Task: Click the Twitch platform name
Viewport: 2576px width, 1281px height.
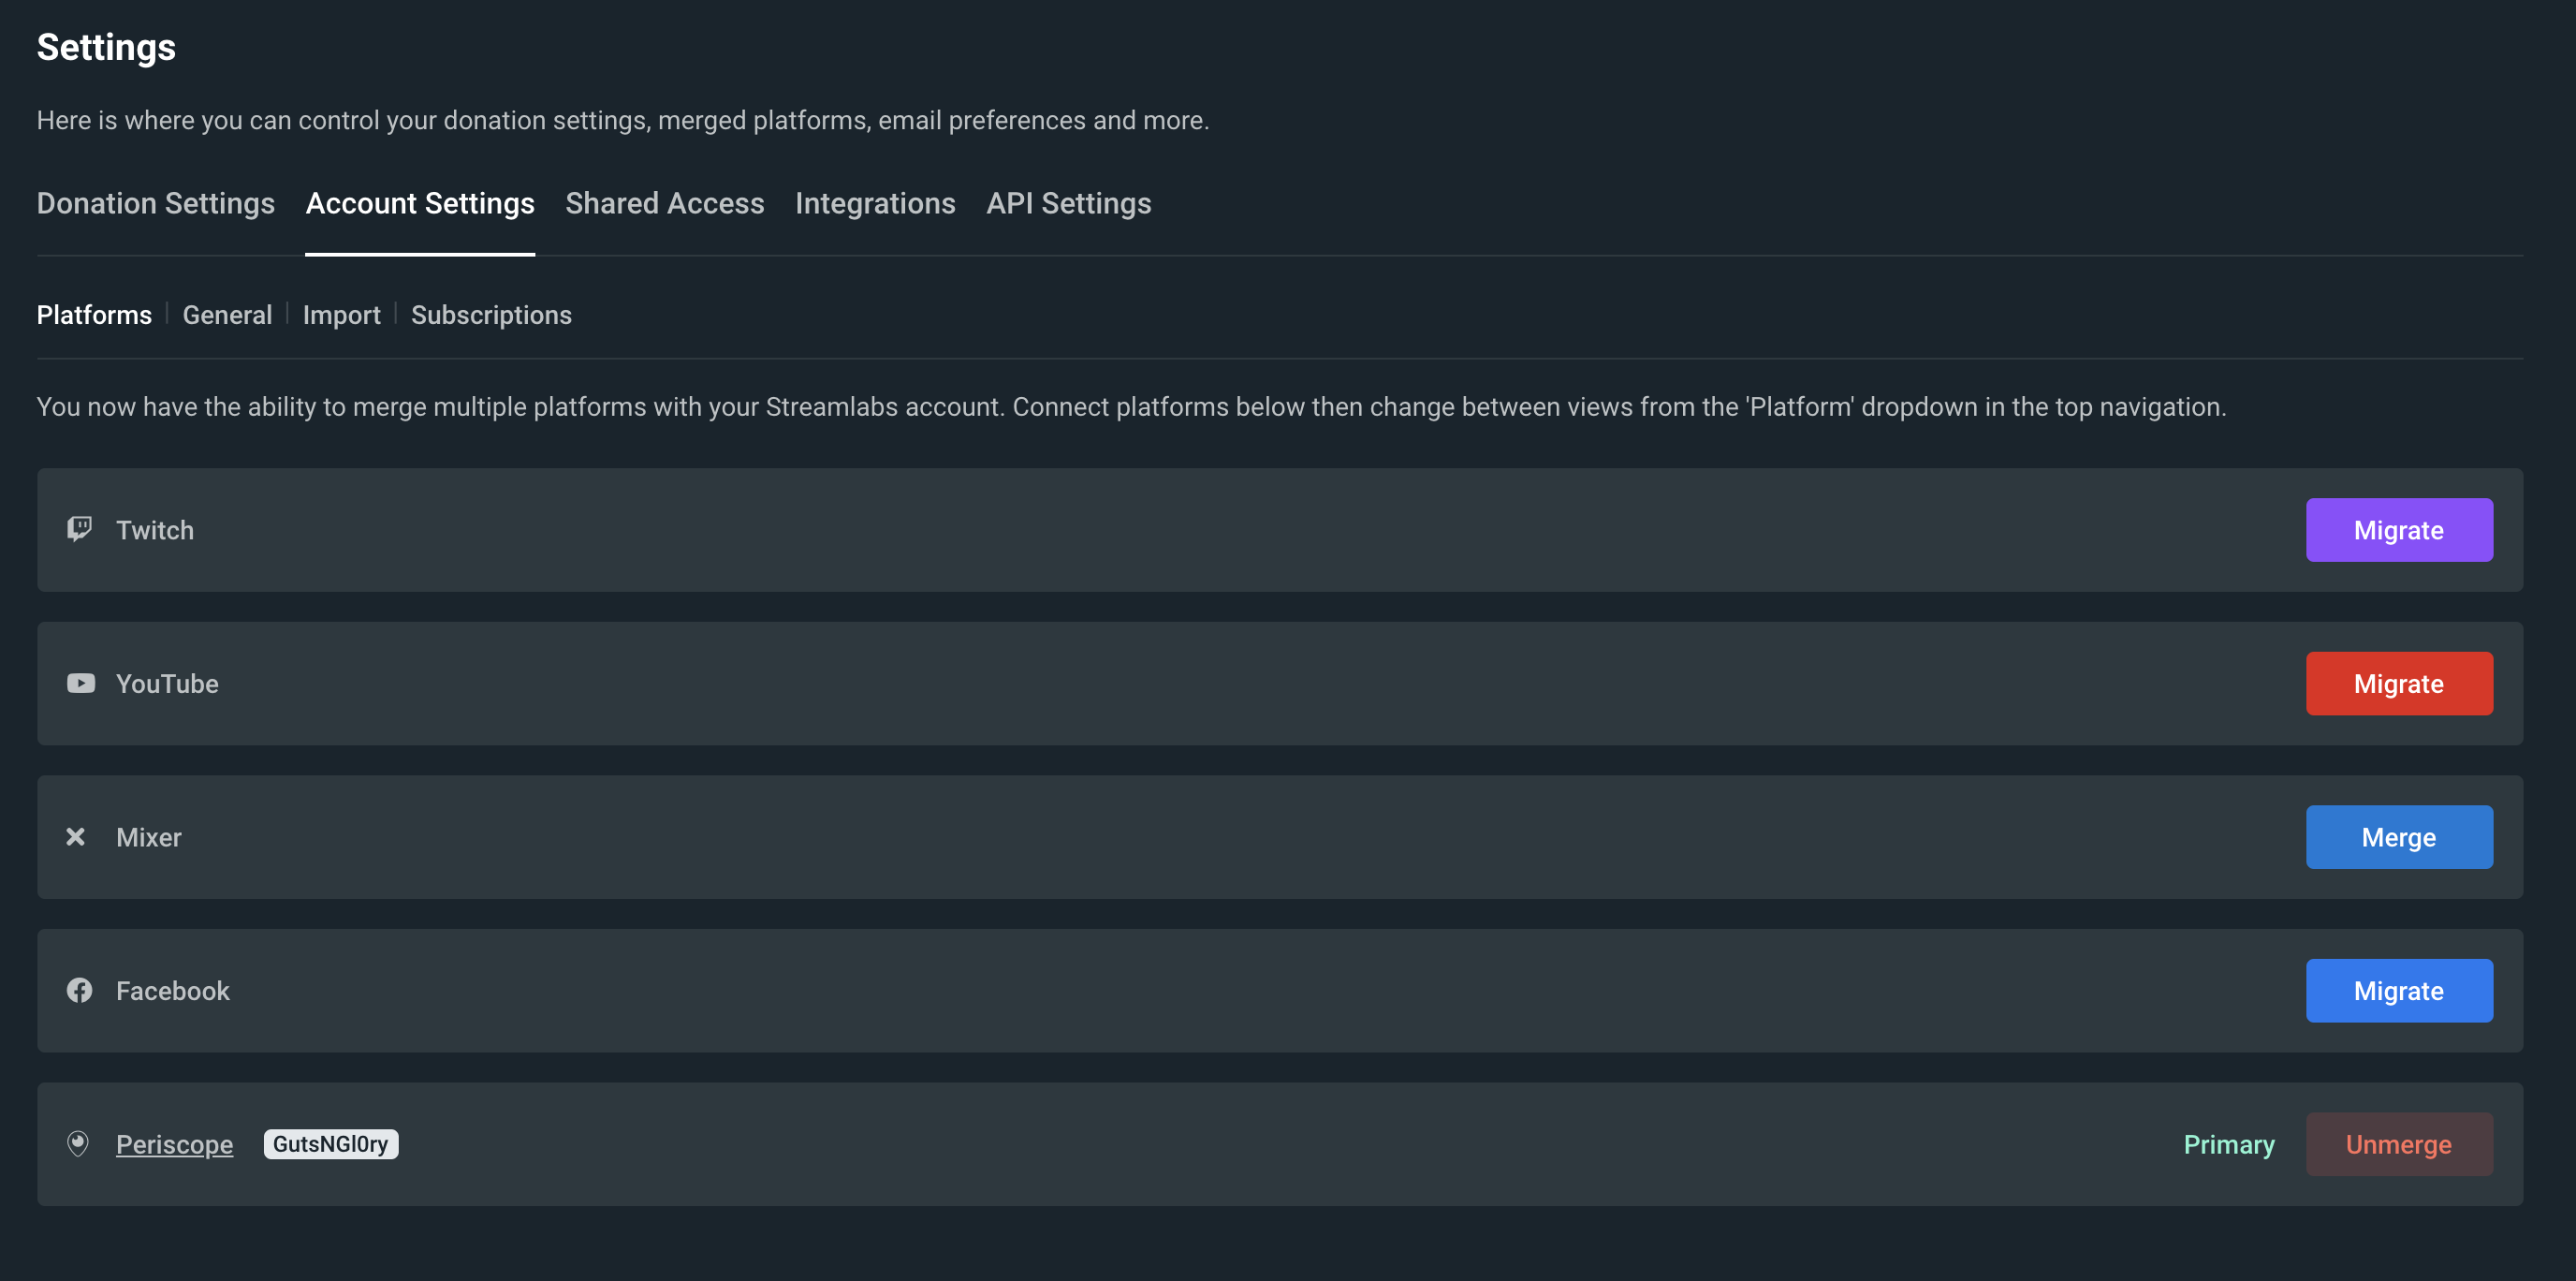Action: tap(155, 530)
